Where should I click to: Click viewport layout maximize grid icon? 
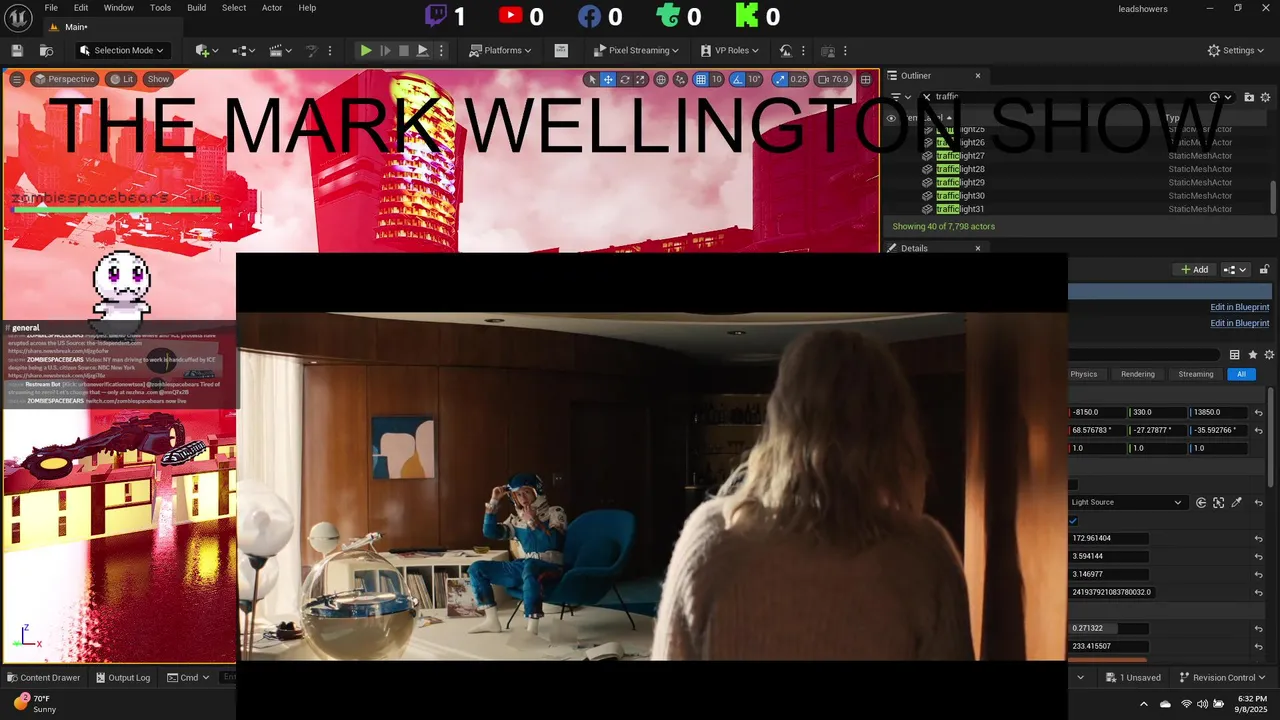pyautogui.click(x=866, y=79)
